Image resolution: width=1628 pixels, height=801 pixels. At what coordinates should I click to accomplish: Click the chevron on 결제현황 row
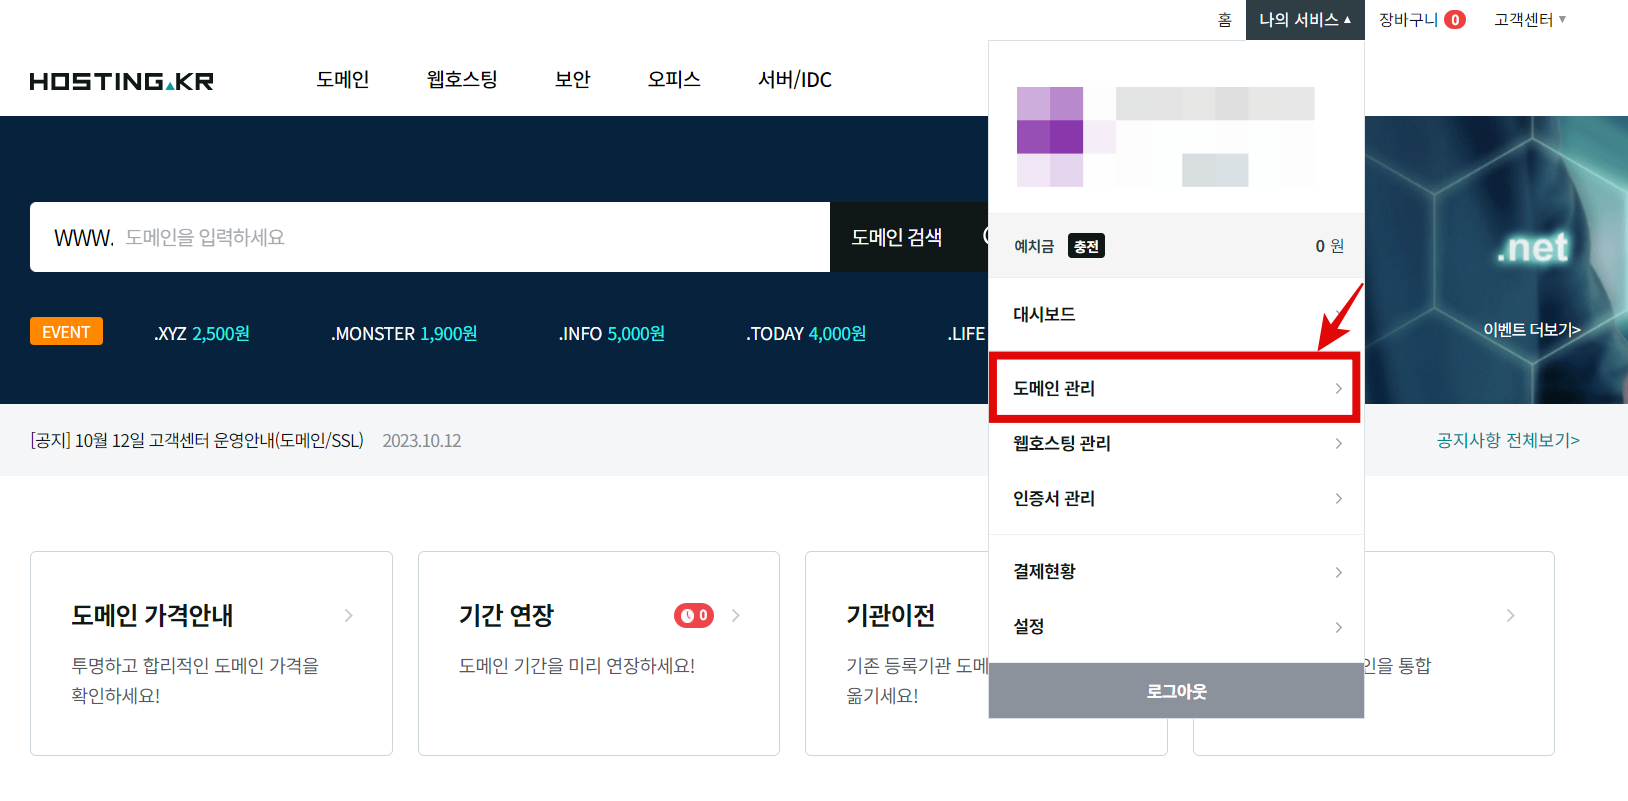[x=1339, y=572]
